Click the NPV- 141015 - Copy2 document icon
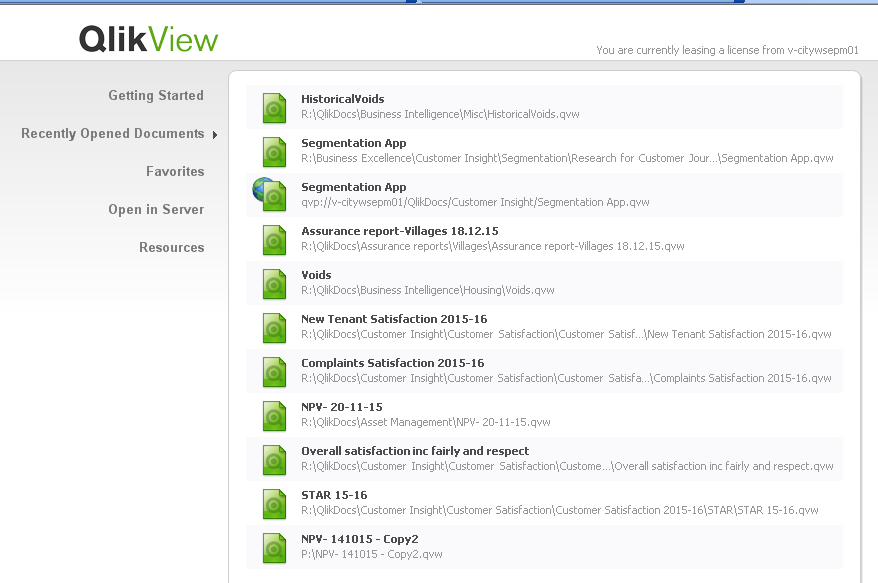878x583 pixels. coord(274,548)
